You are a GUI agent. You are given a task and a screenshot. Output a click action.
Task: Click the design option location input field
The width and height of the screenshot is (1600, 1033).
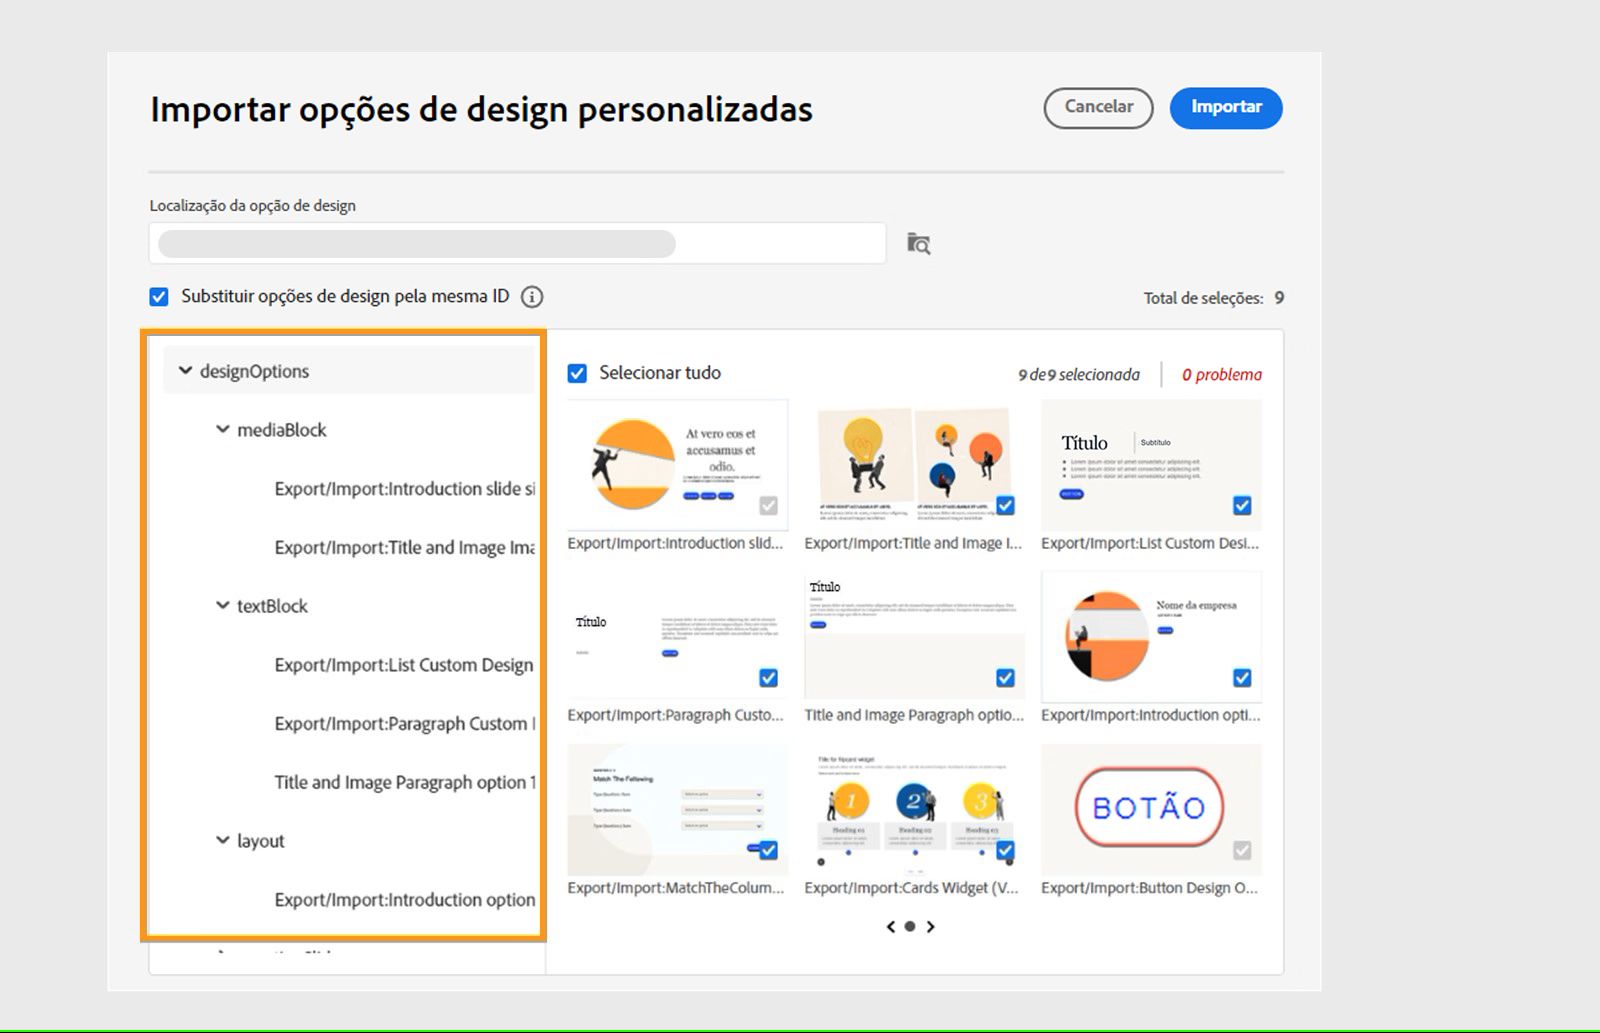click(x=520, y=242)
